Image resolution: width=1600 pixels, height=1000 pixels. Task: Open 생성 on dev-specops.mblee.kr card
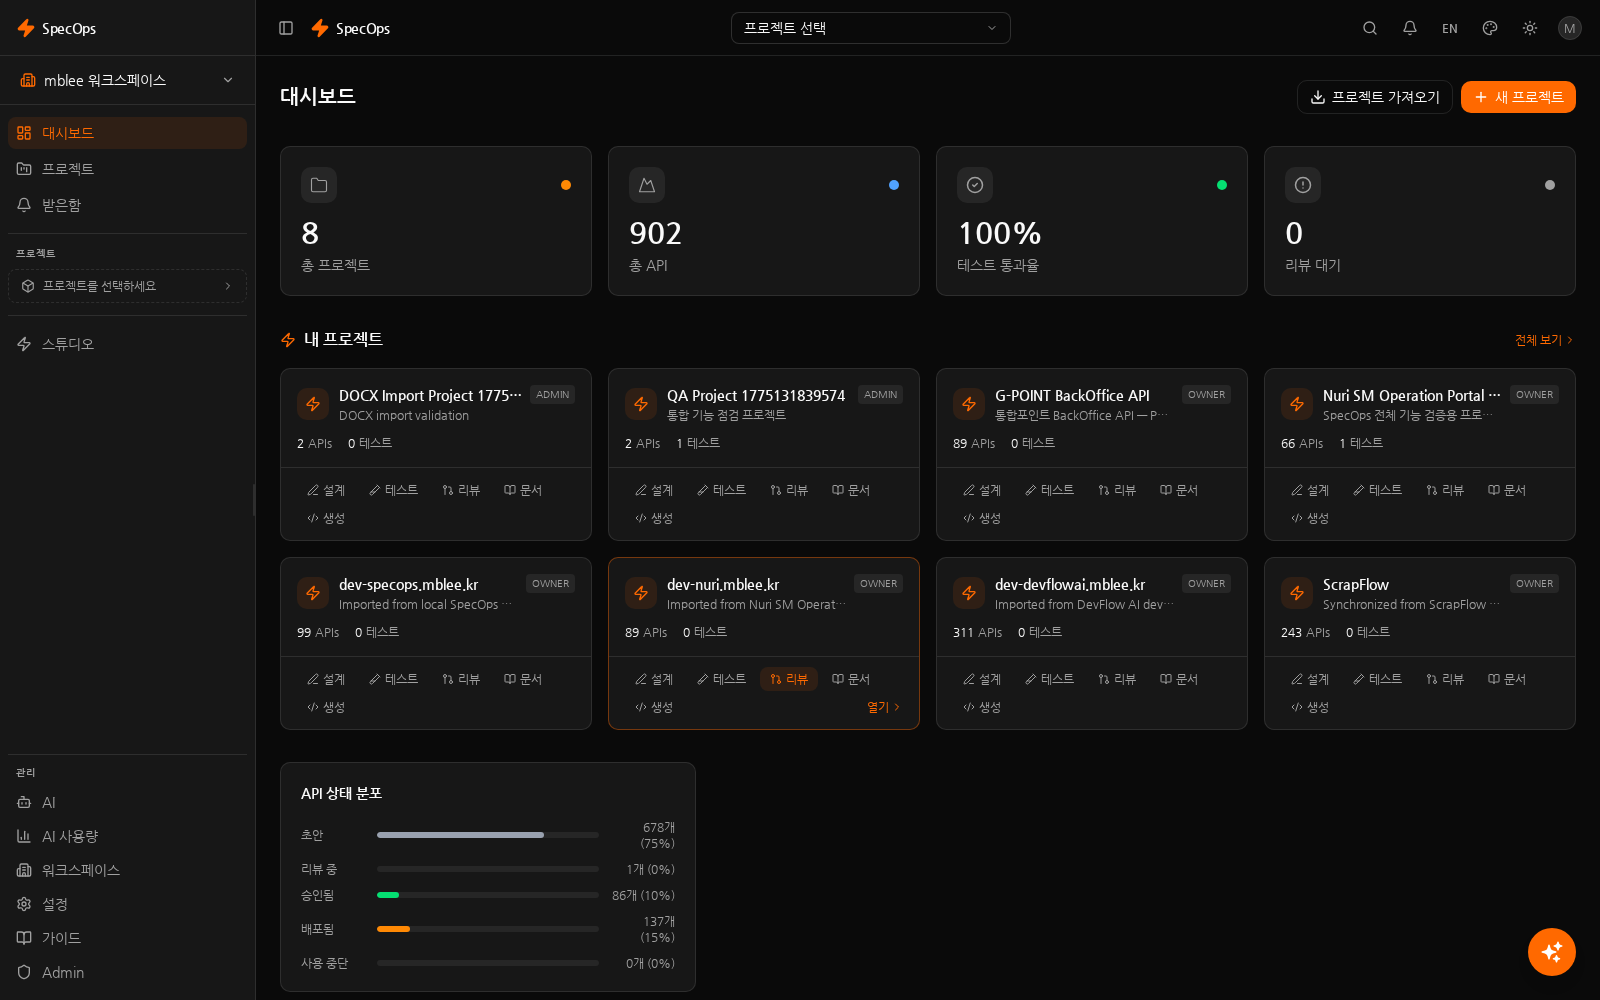click(x=326, y=707)
